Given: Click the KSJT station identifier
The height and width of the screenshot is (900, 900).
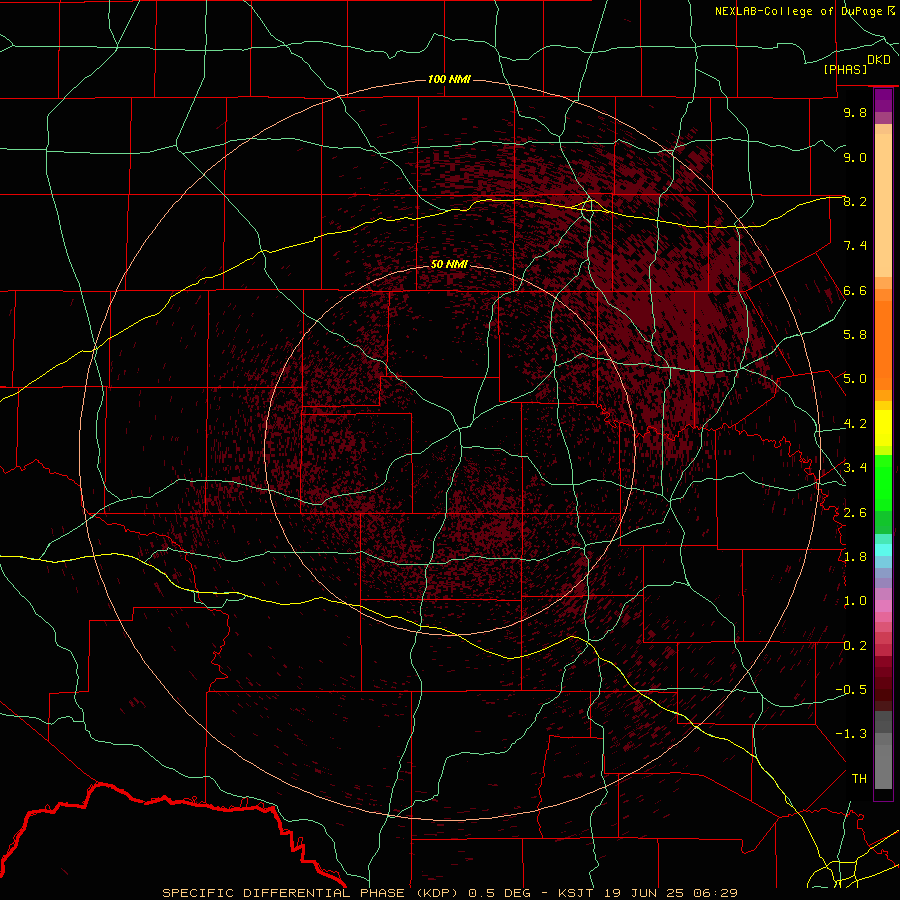Looking at the screenshot, I should (577, 893).
